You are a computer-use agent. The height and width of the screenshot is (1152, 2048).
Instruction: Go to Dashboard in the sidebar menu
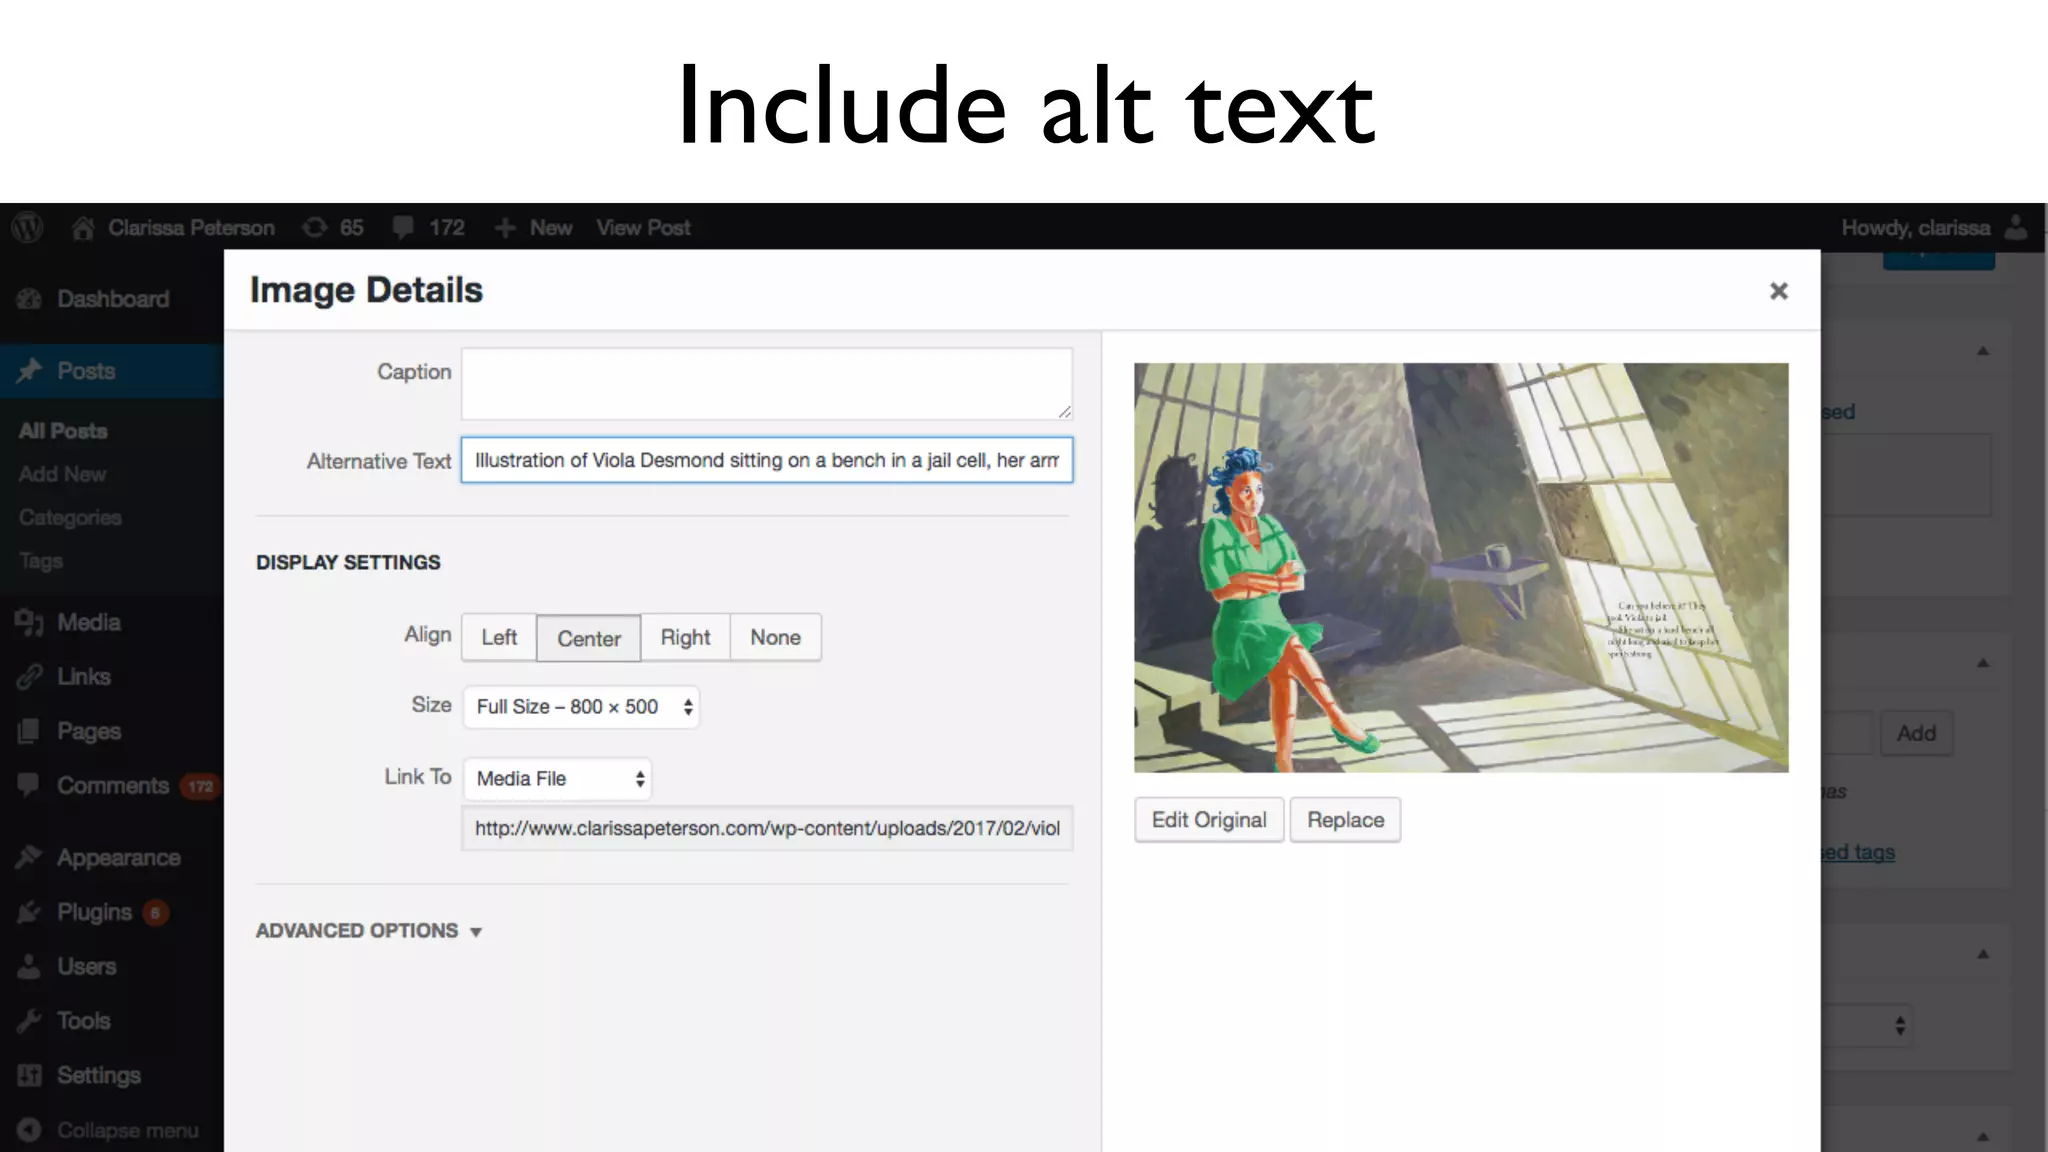(112, 299)
